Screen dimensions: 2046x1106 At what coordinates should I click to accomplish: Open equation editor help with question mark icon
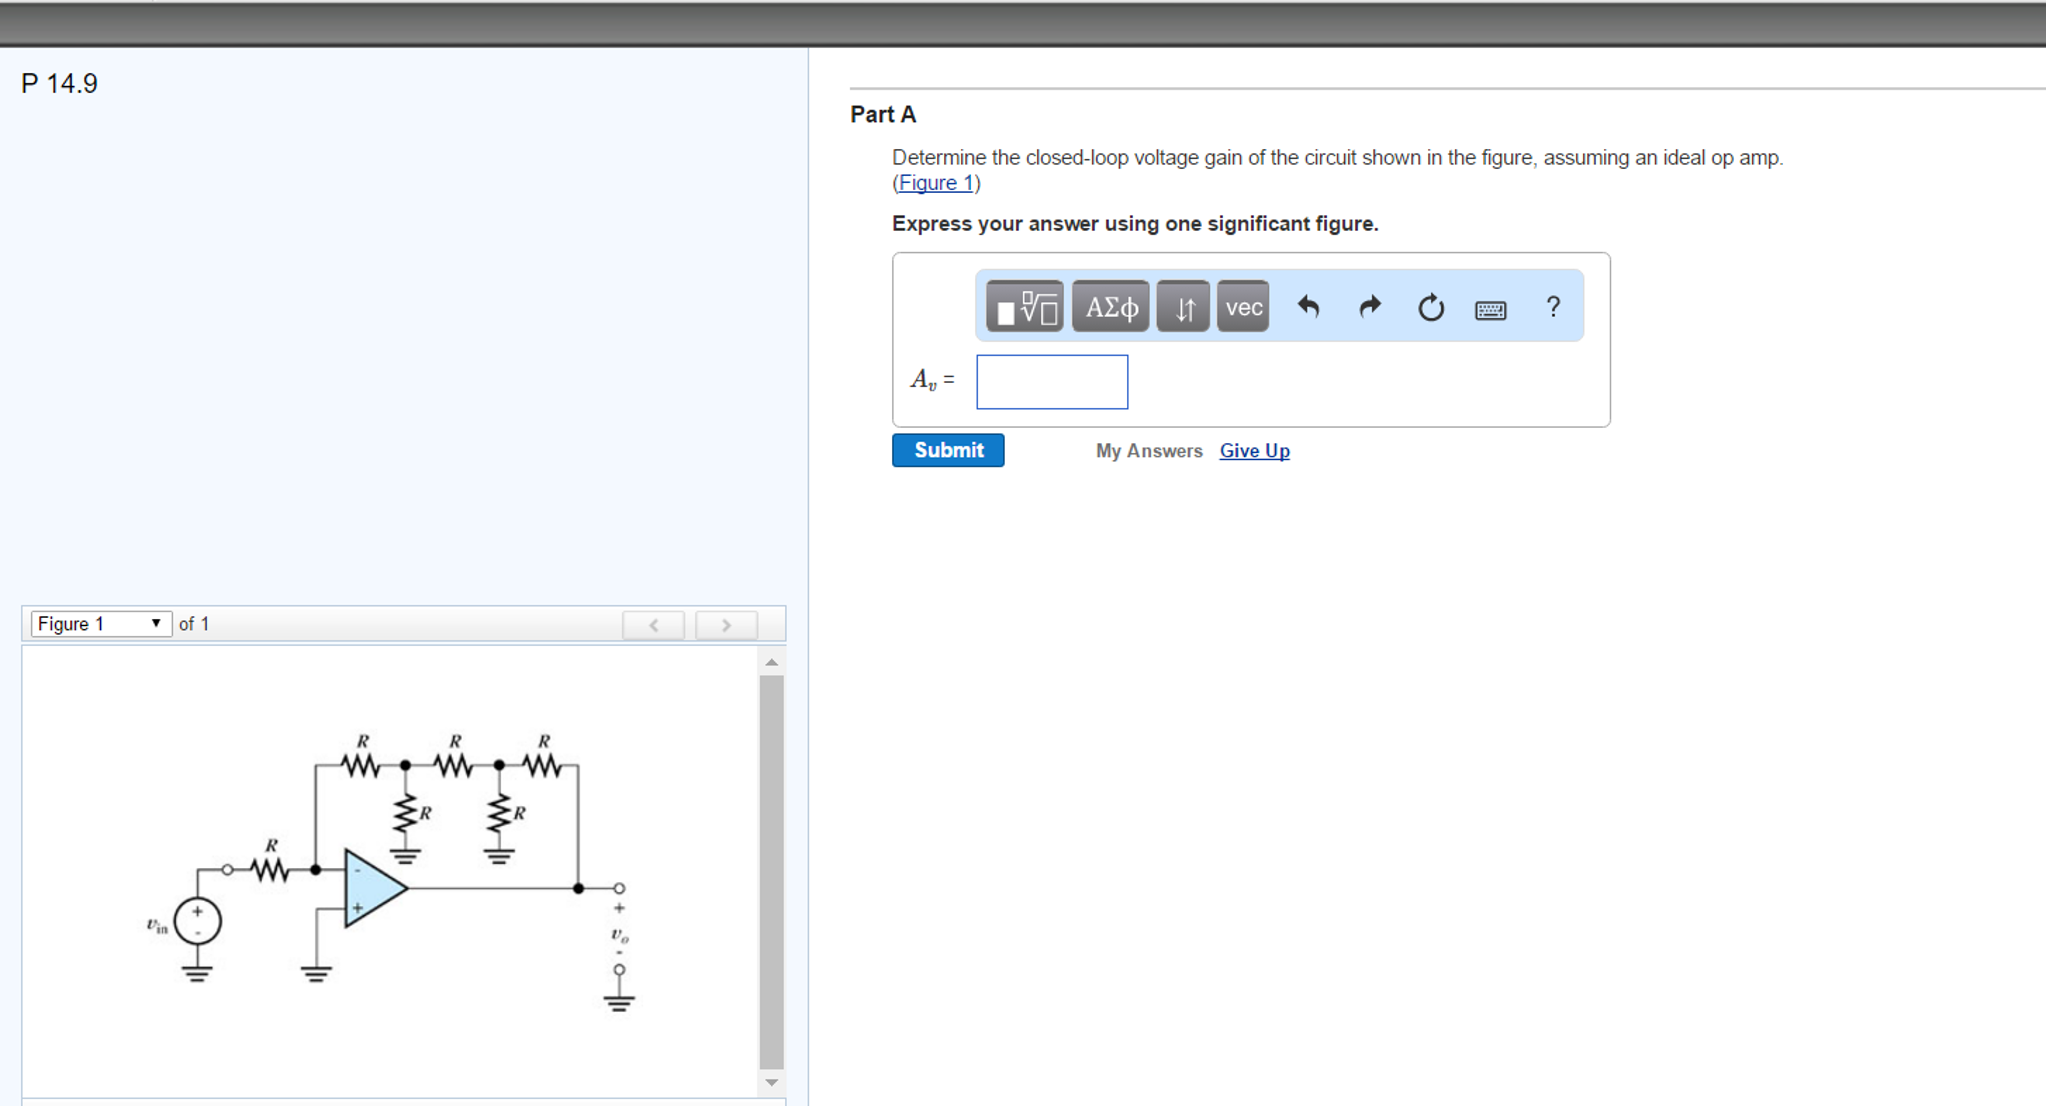coord(1552,307)
